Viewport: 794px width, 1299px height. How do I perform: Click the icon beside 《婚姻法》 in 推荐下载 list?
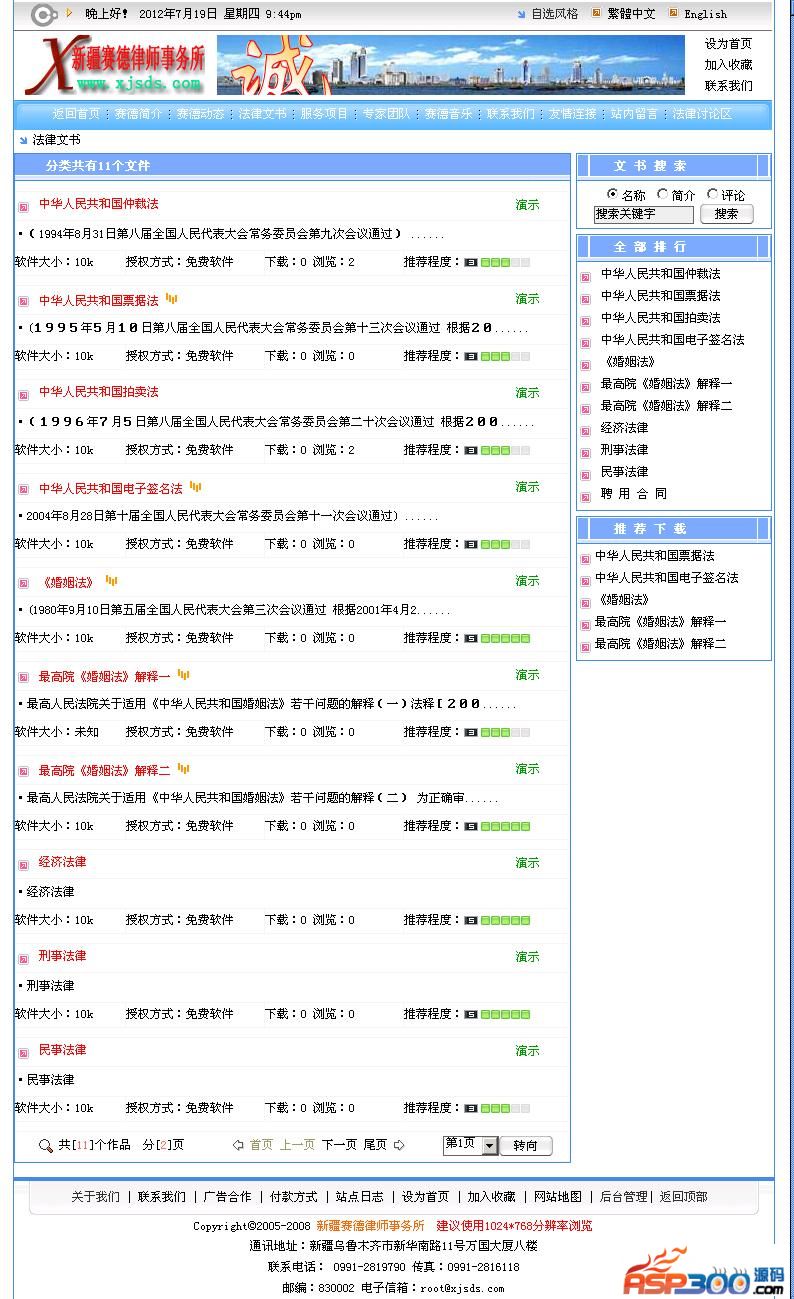tap(586, 603)
